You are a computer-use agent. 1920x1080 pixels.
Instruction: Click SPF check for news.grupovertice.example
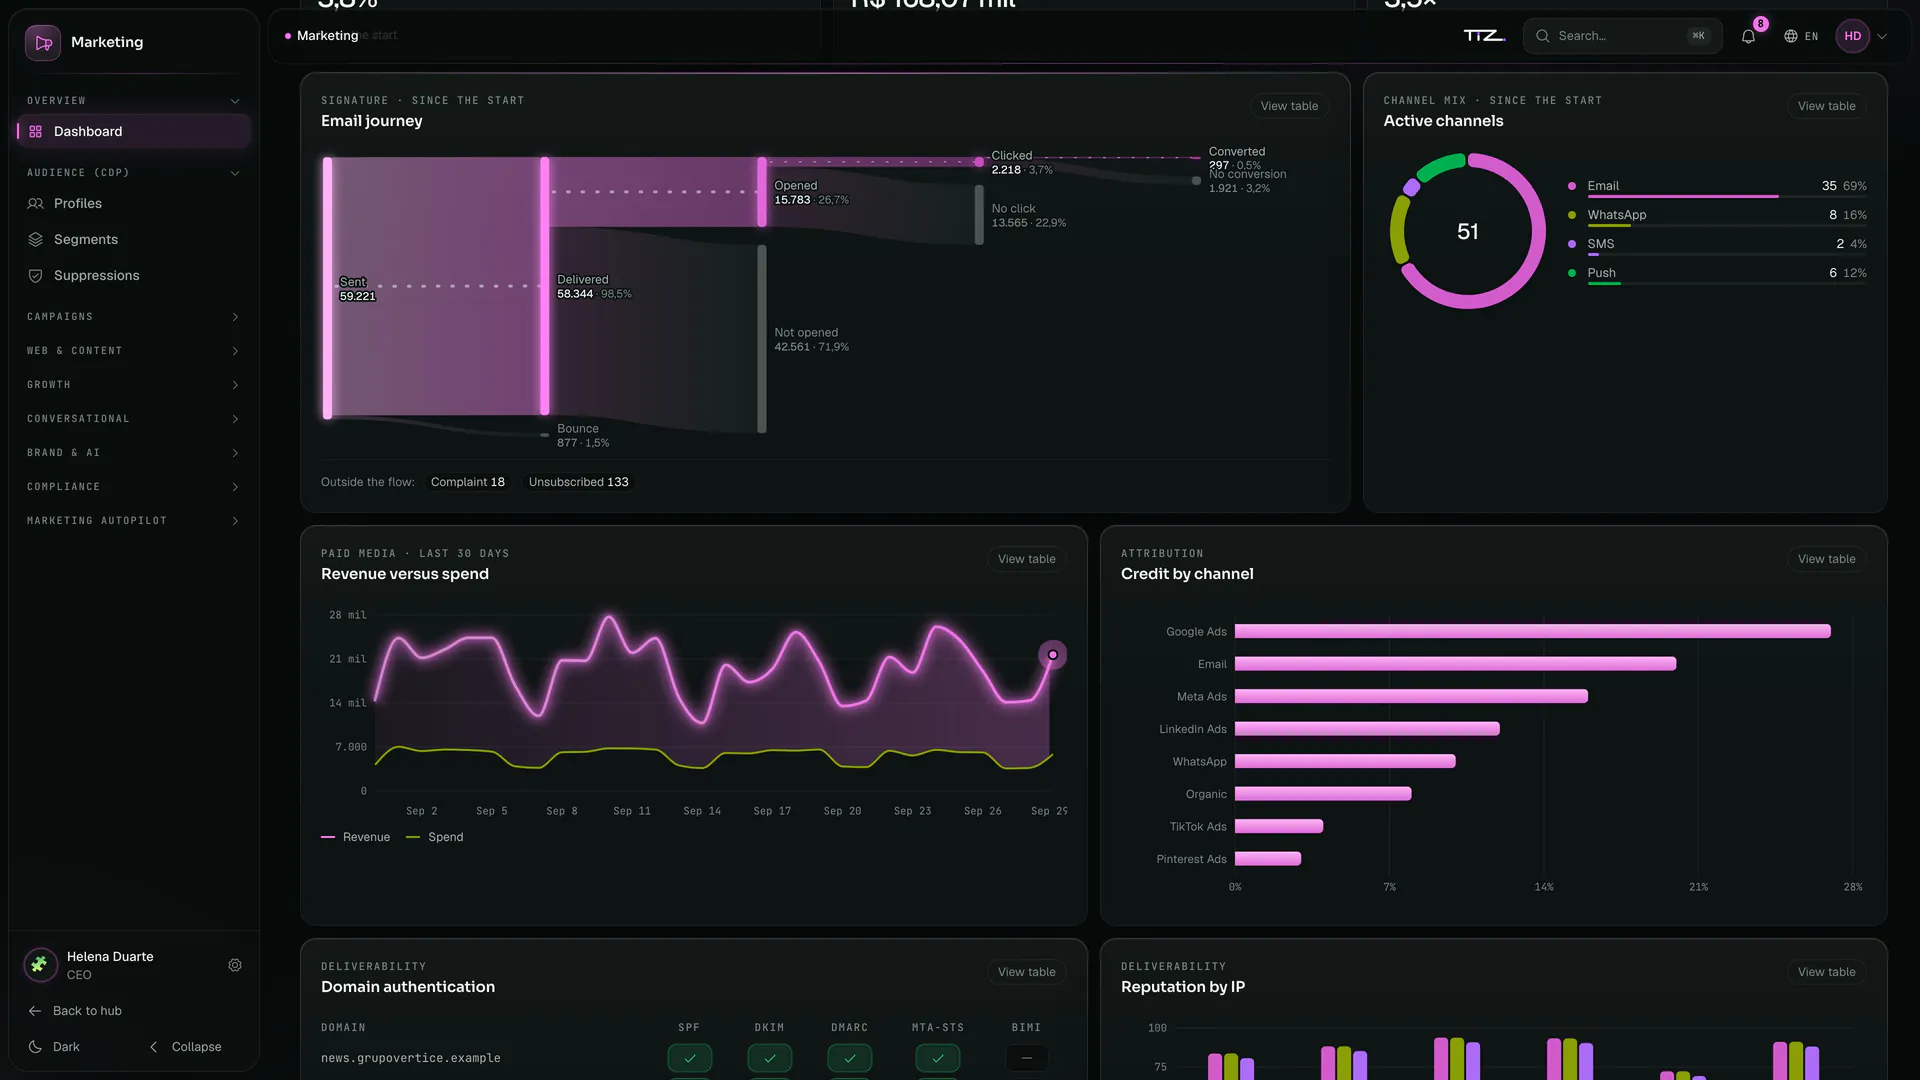click(x=690, y=1058)
